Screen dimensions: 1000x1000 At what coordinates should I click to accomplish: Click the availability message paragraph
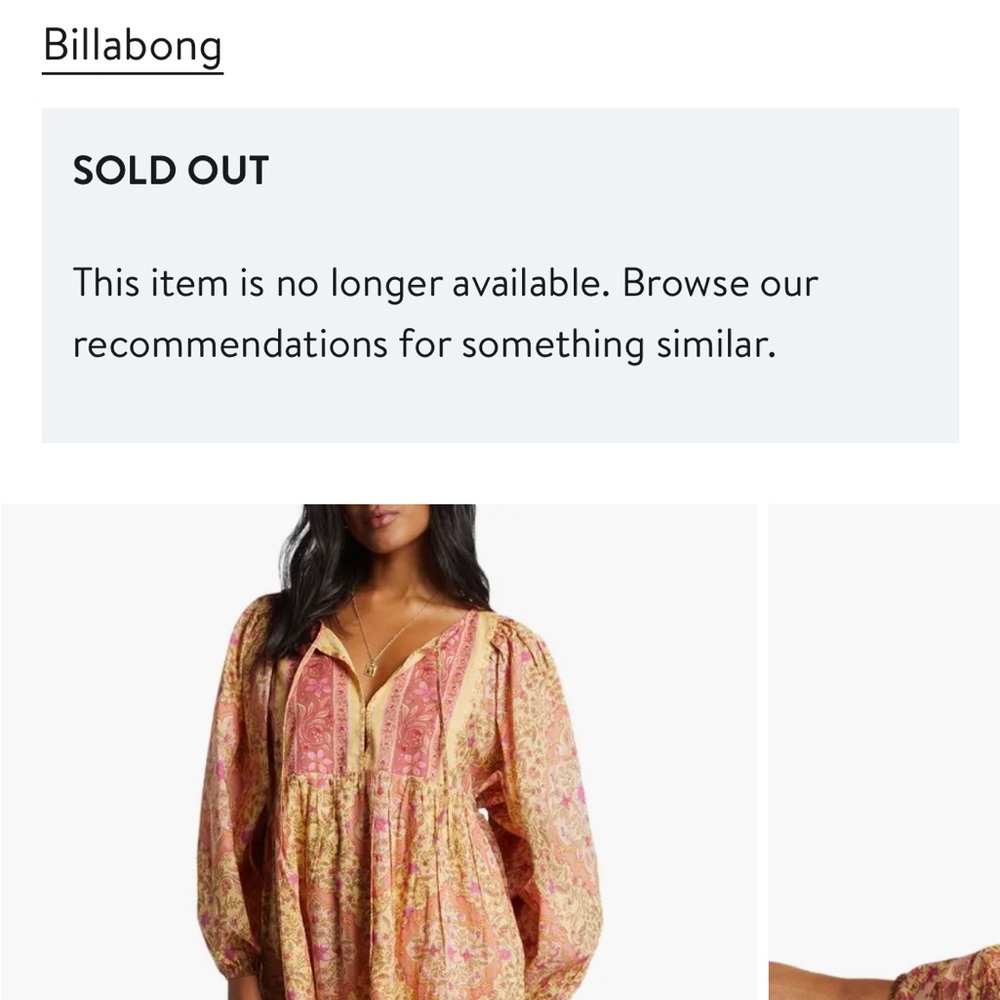445,312
